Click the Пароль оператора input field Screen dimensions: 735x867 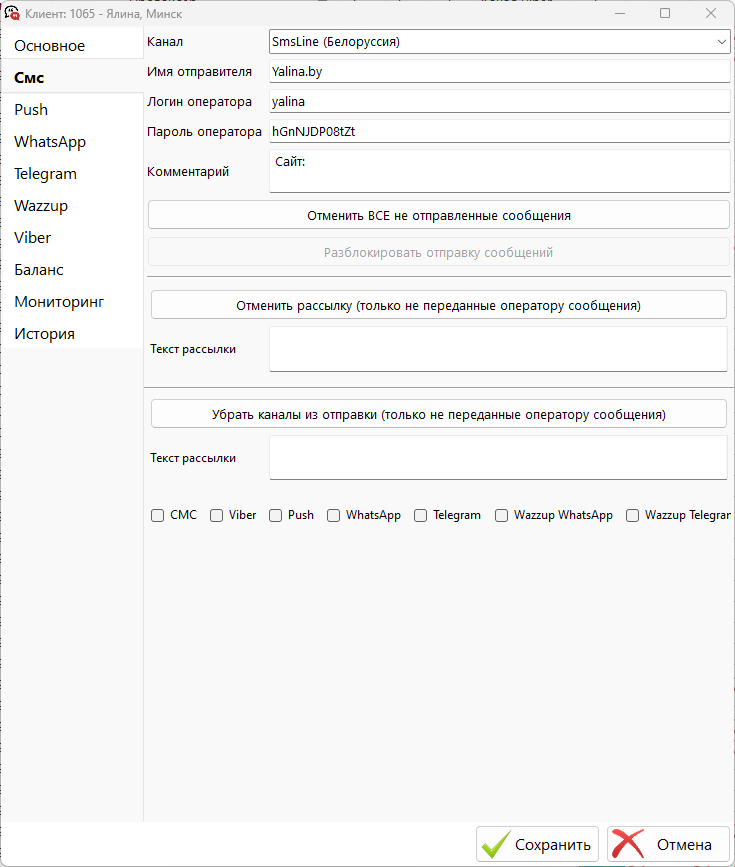[x=499, y=132]
